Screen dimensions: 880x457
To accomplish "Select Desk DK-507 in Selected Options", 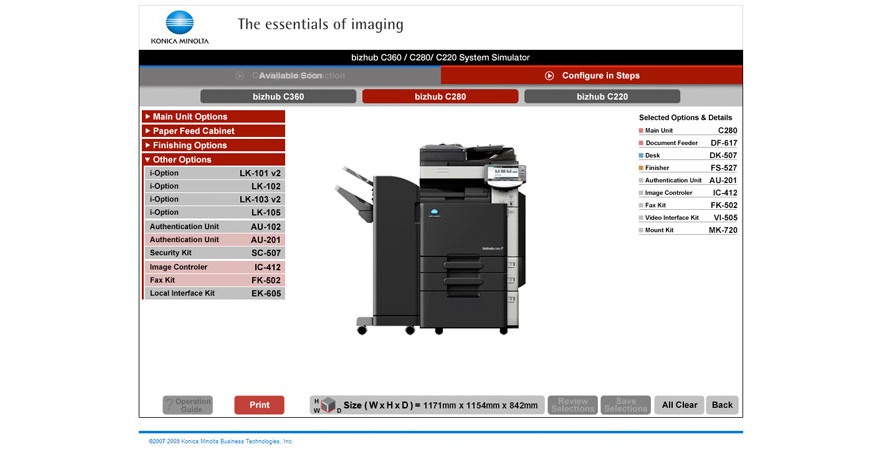I will click(688, 155).
